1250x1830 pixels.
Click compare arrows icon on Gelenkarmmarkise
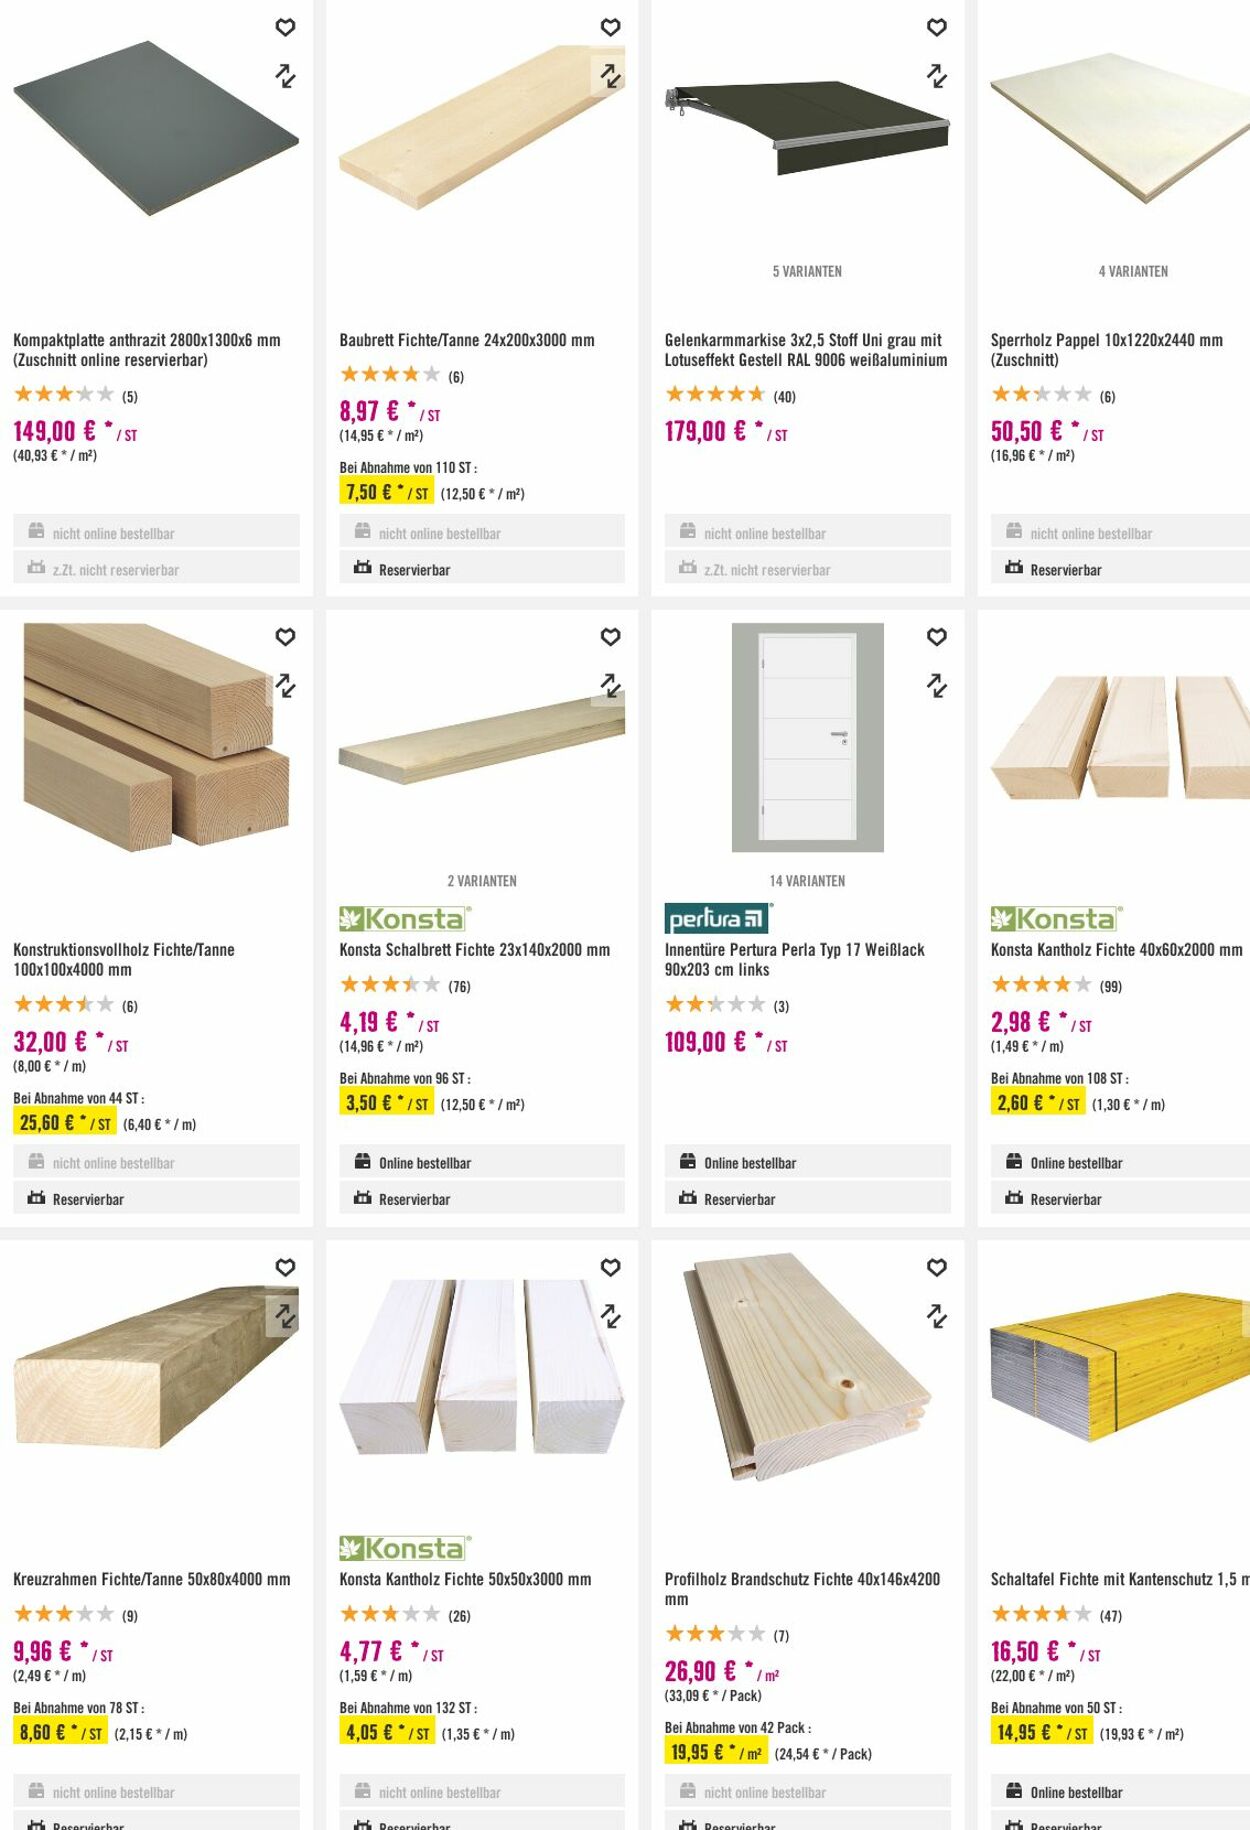[x=936, y=76]
